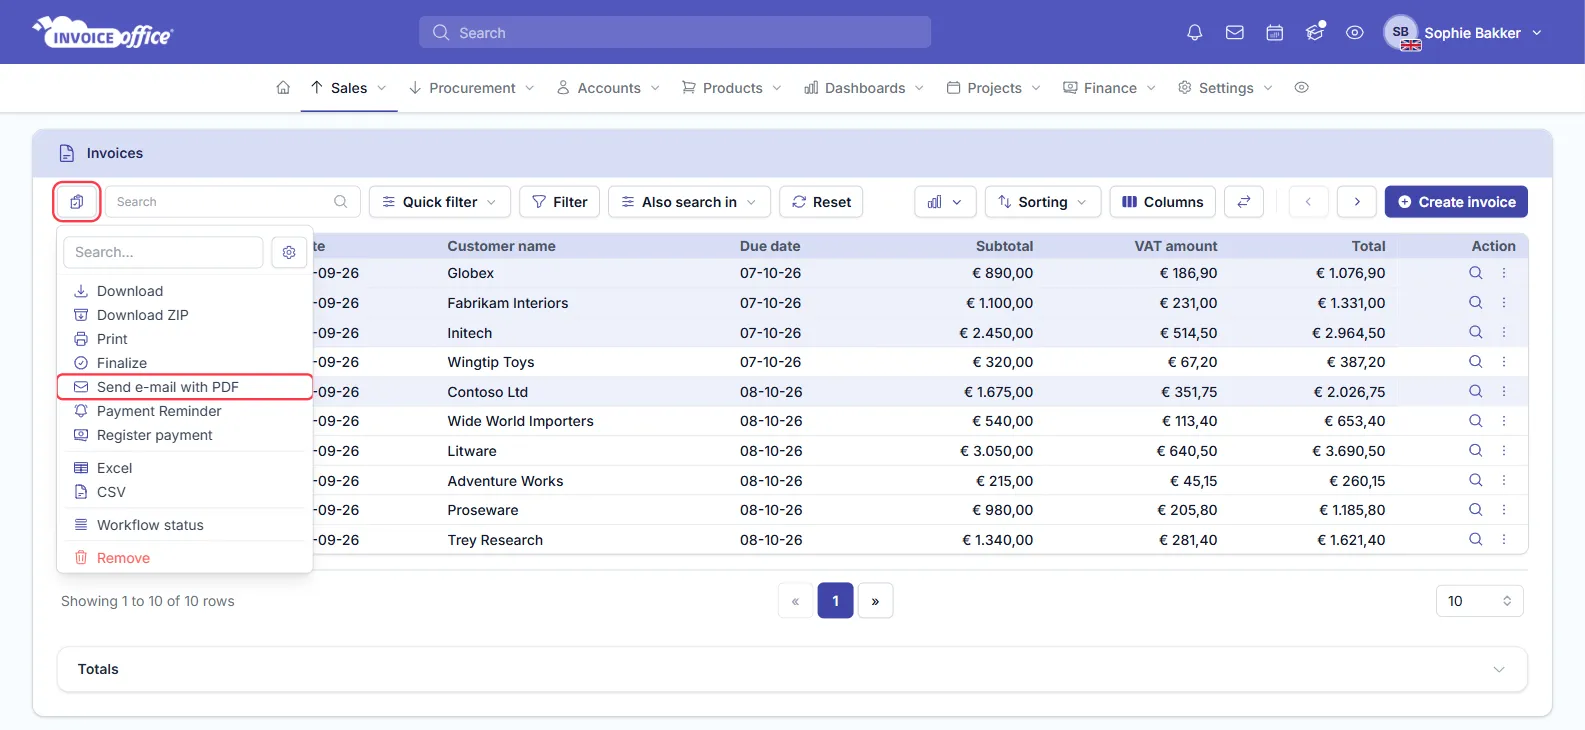Select Send e-mail with PDF
Screen dimensions: 1585x730
(185, 387)
